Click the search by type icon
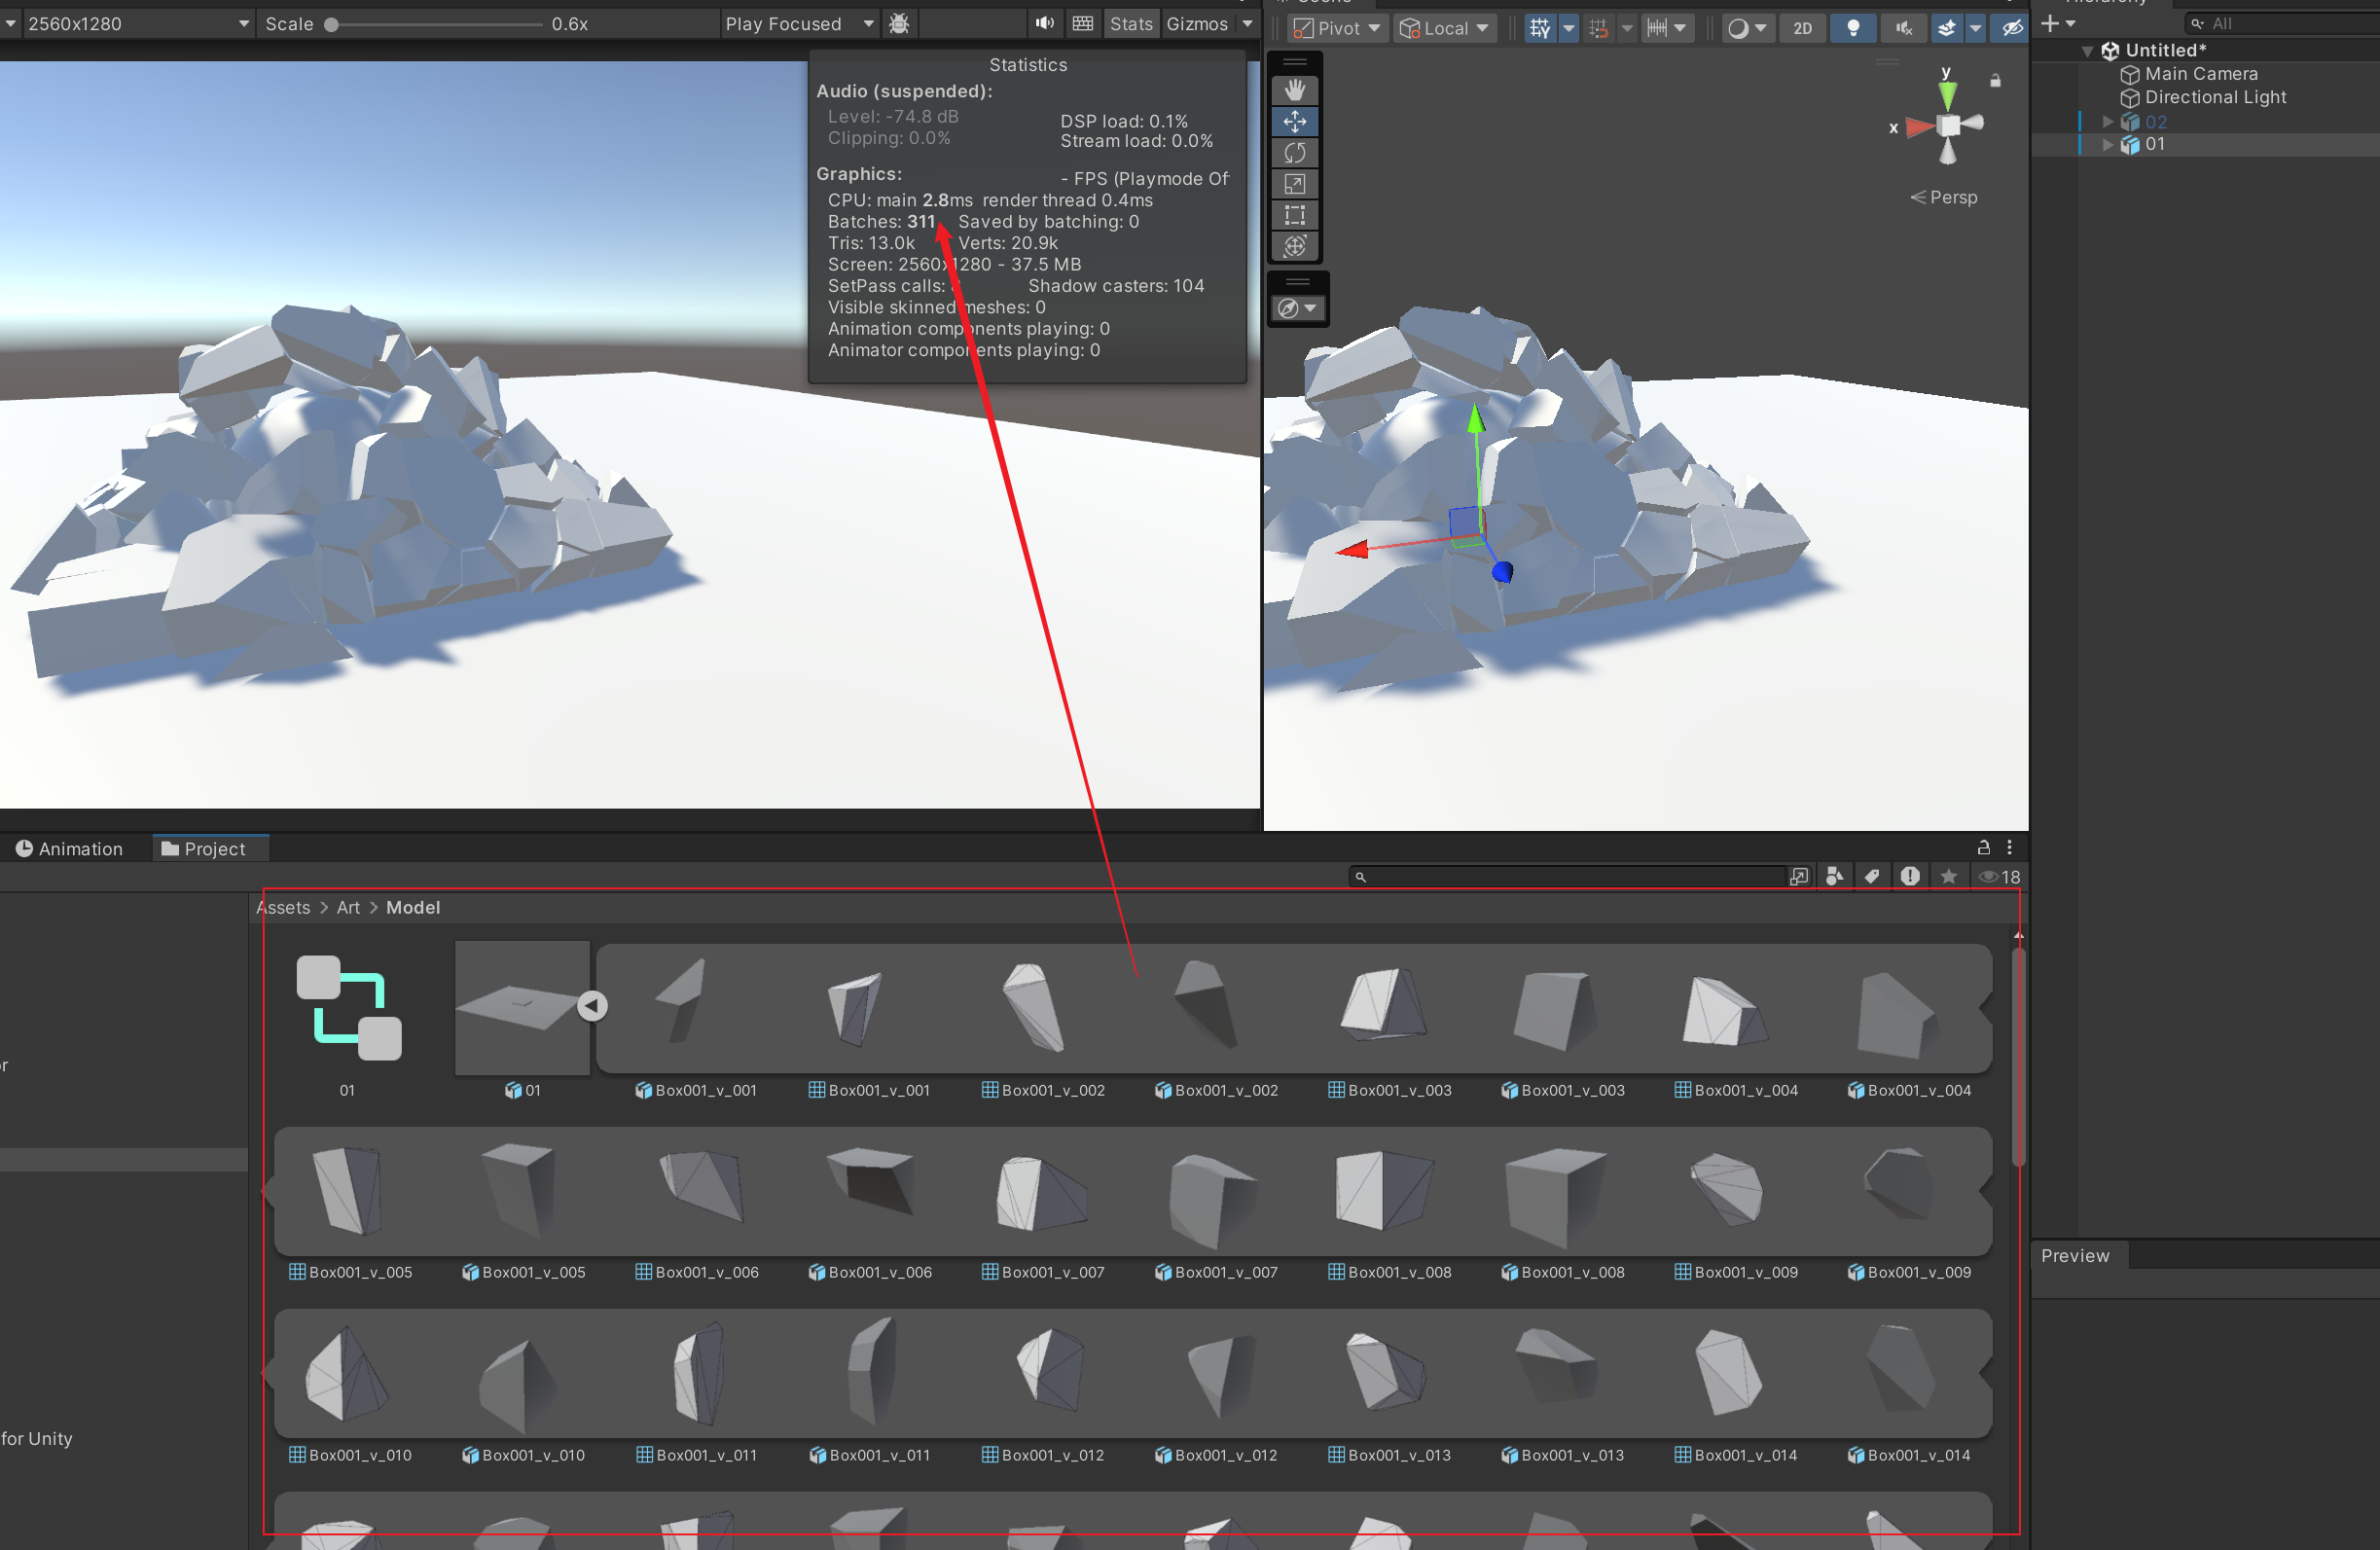The image size is (2380, 1550). (x=1834, y=877)
